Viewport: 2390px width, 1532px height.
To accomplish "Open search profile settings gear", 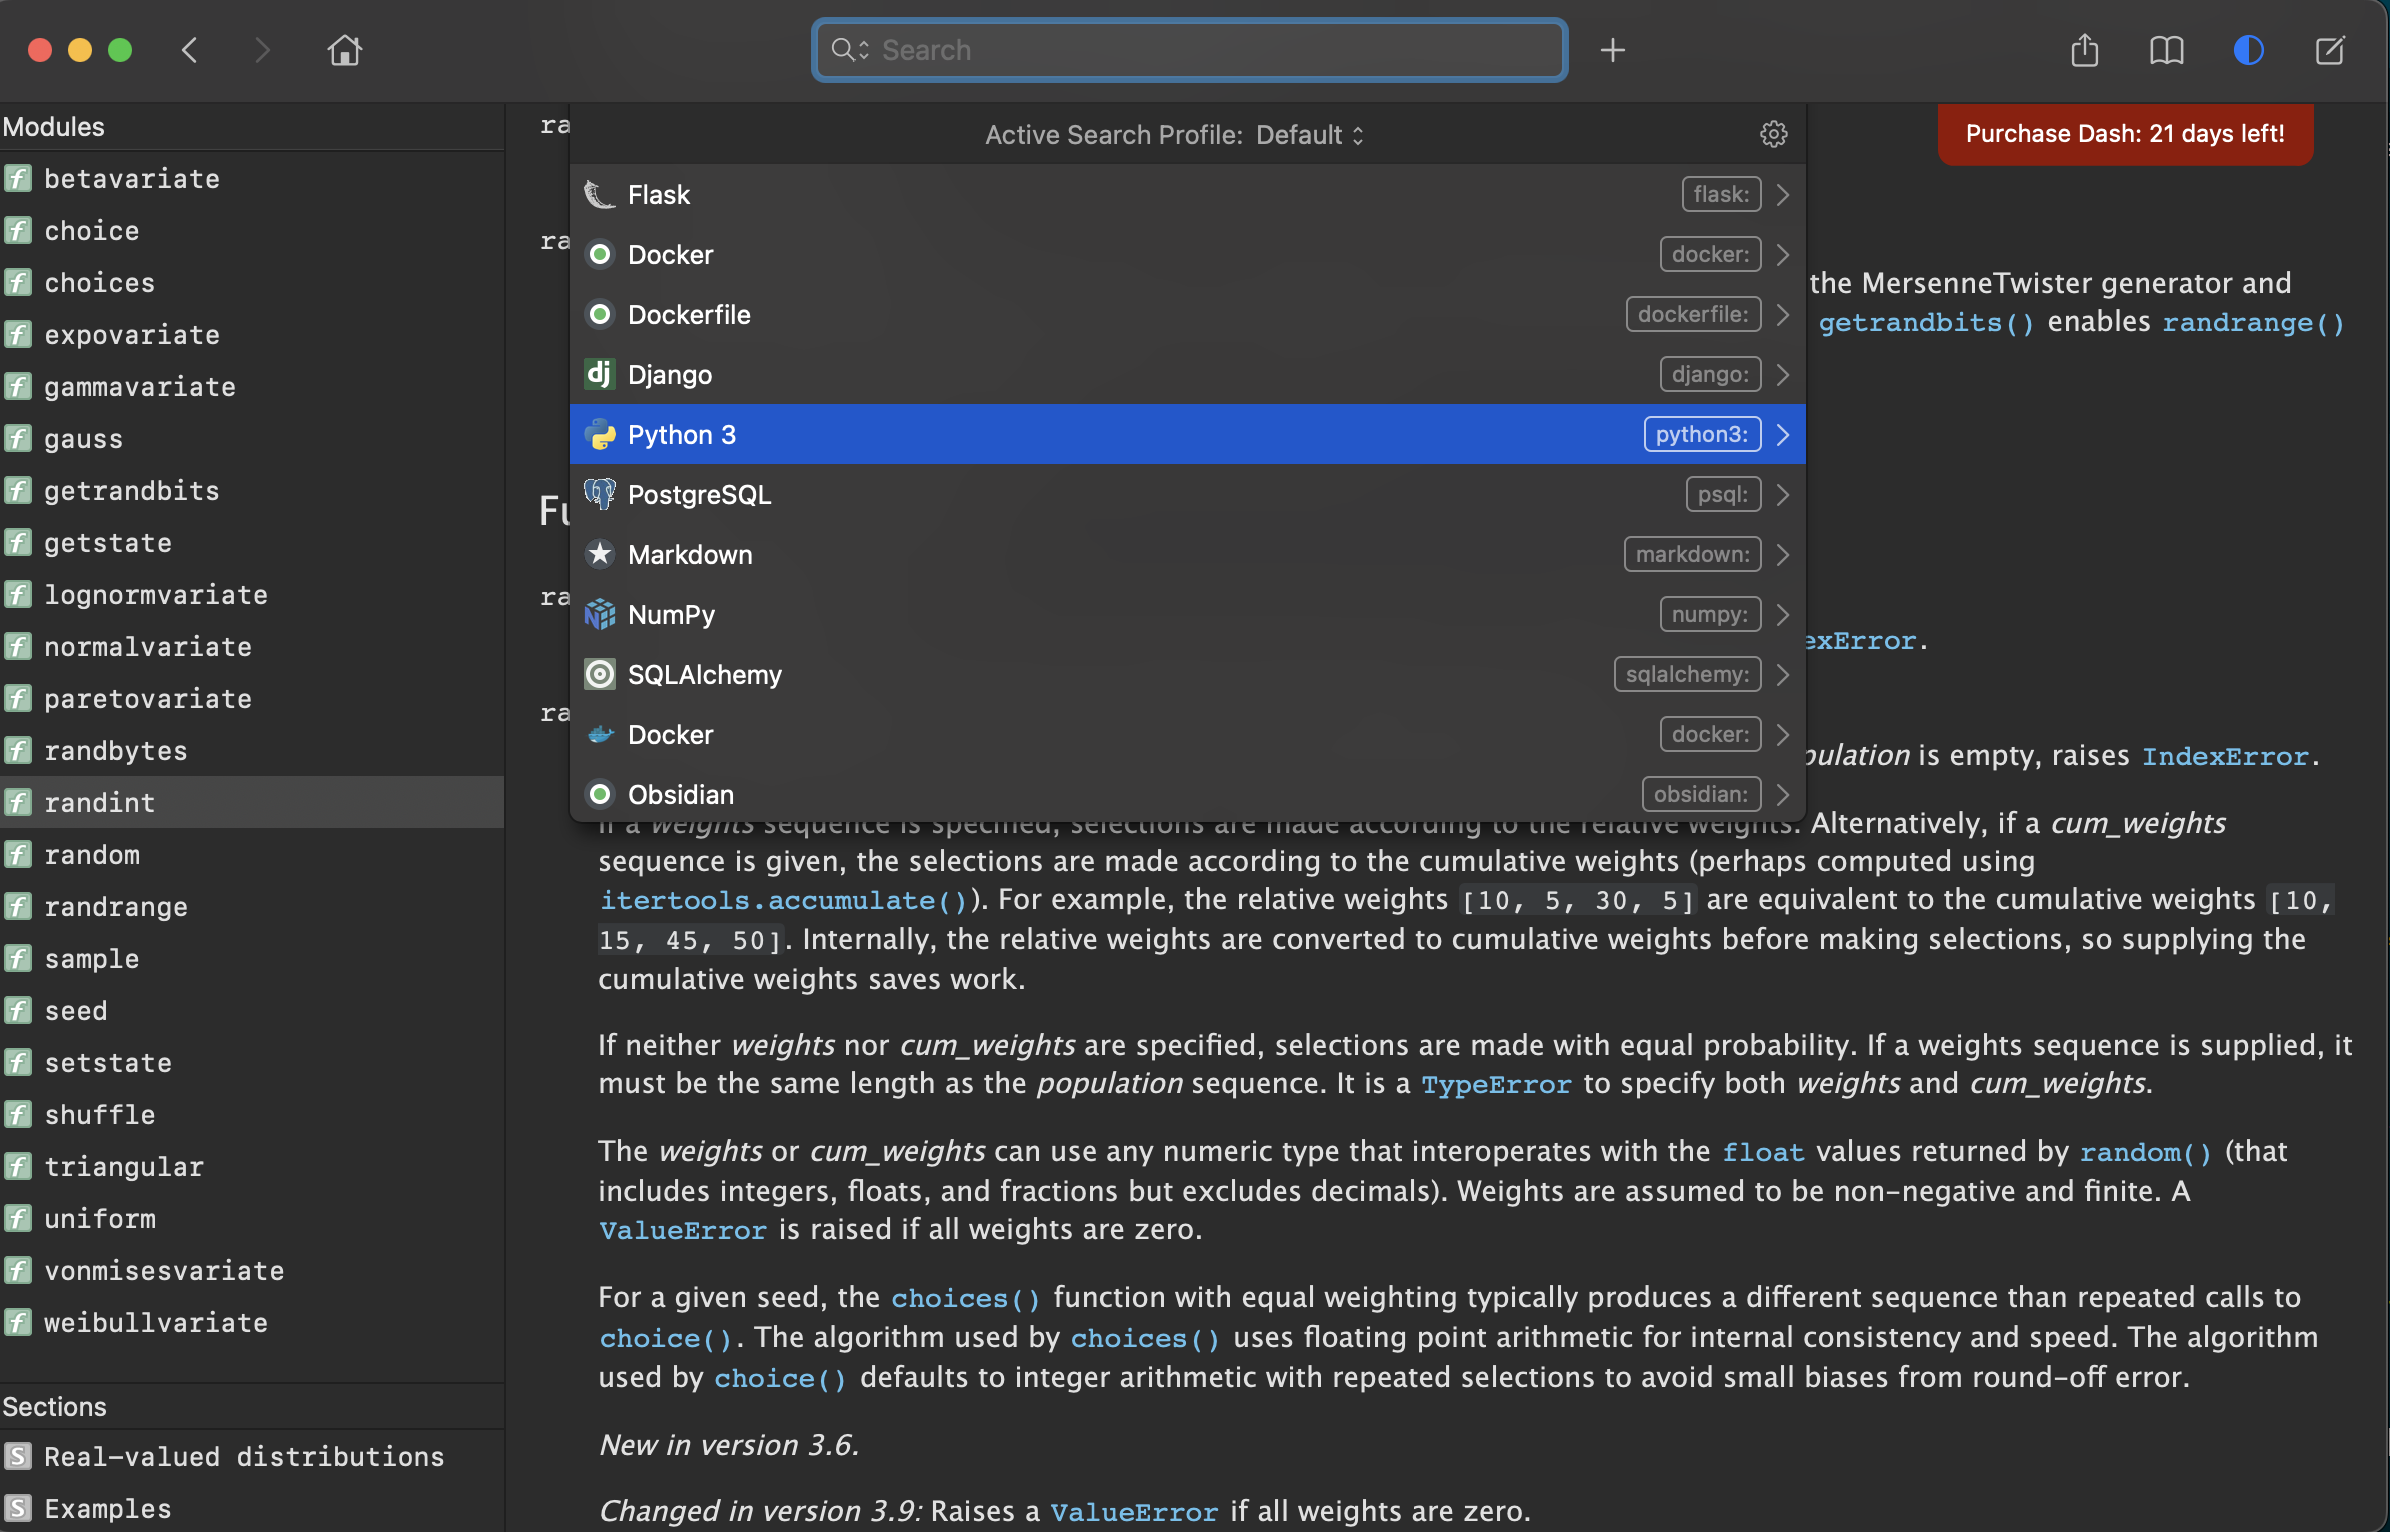I will [x=1773, y=134].
